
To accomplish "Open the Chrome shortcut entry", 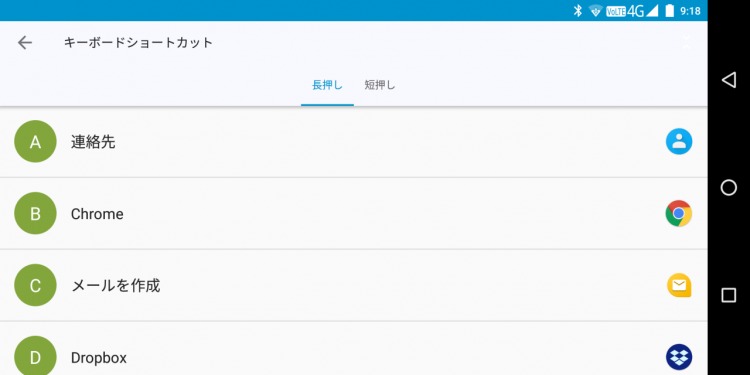I will [353, 214].
